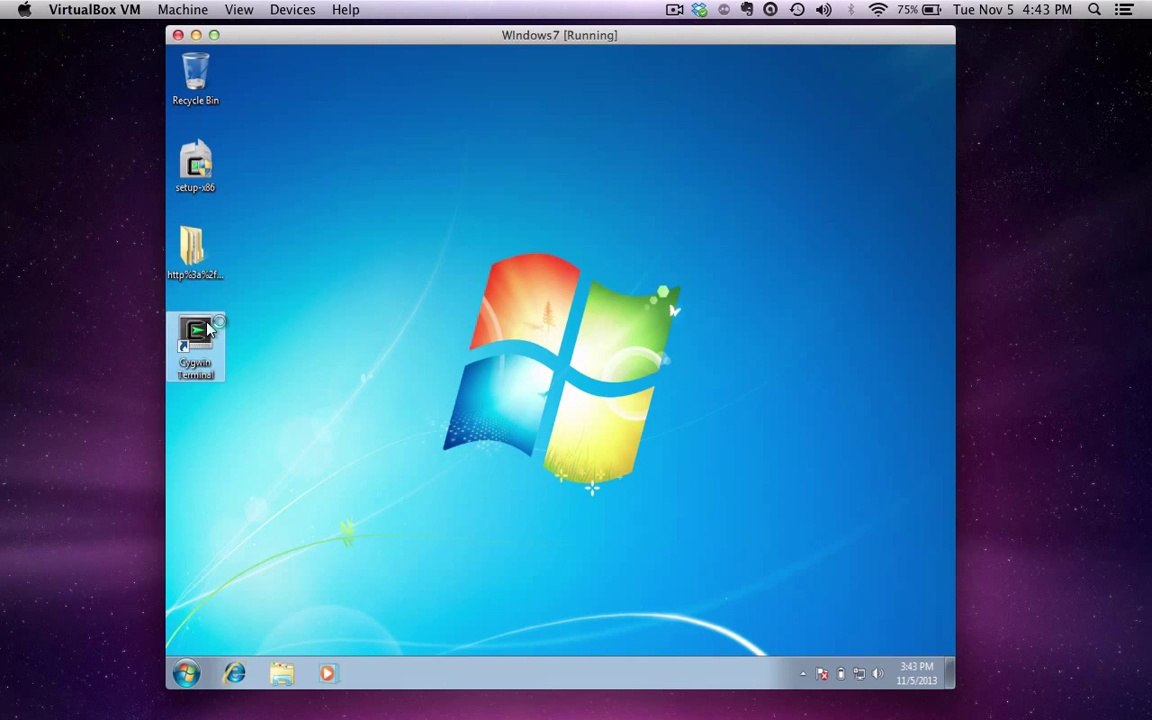1152x720 pixels.
Task: Select the setup-x86 installer icon
Action: pos(195,166)
